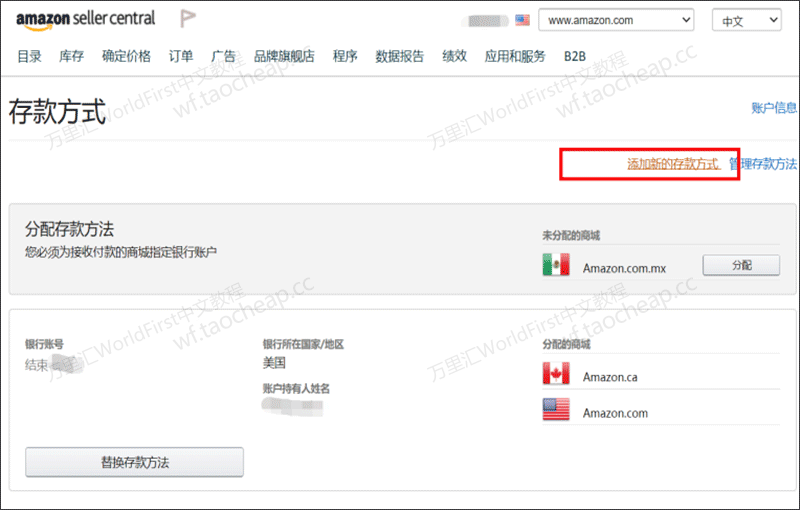The image size is (800, 510).
Task: Click the US flag beside Amazon.com
Action: 556,409
